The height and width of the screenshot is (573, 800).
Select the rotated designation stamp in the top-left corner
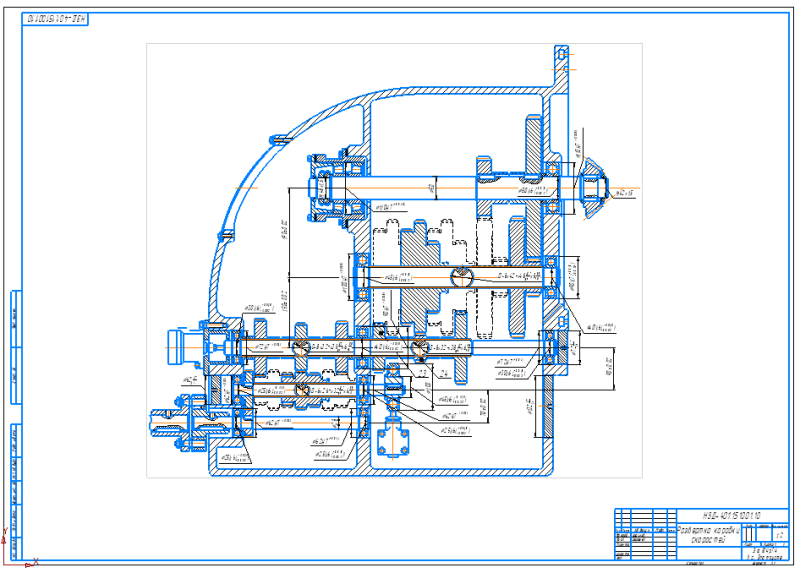[x=56, y=19]
